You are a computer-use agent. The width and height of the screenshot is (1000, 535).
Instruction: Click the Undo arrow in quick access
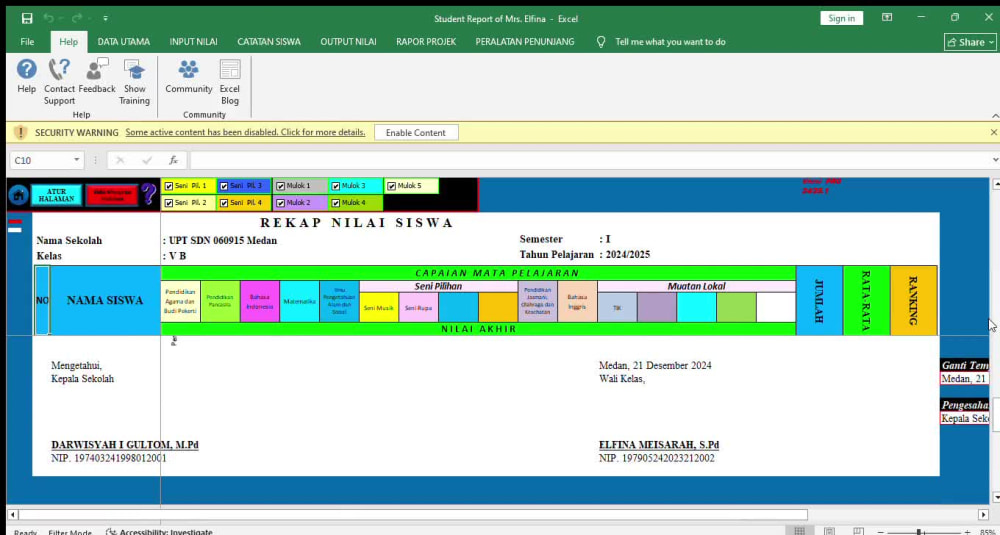point(49,18)
